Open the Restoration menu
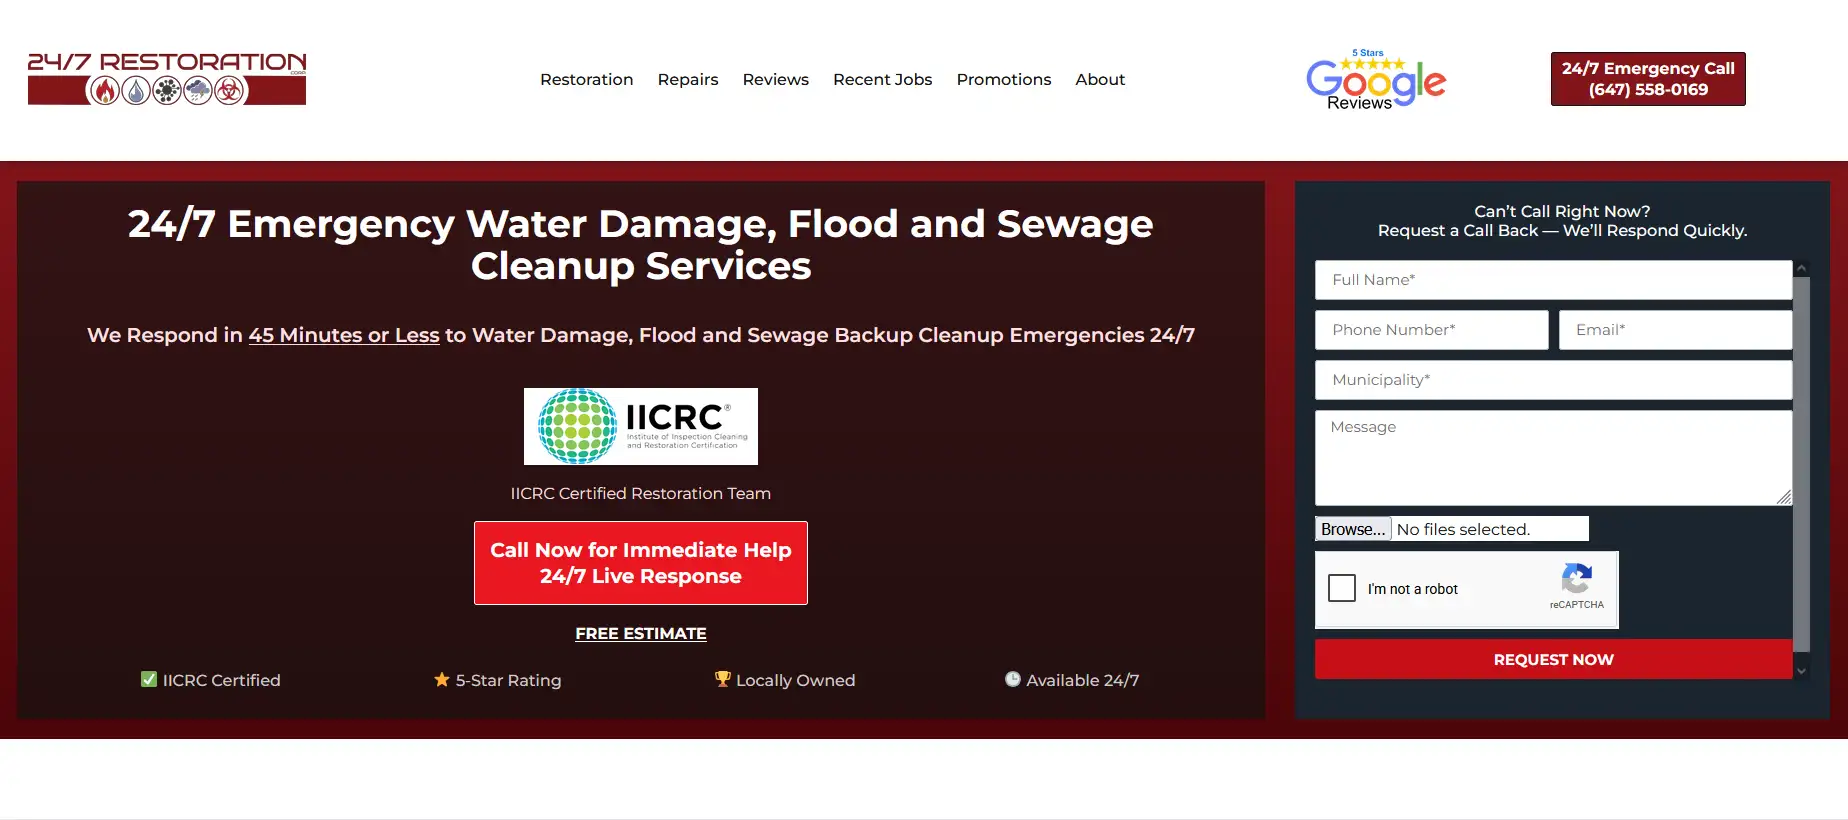This screenshot has width=1848, height=820. pyautogui.click(x=587, y=79)
